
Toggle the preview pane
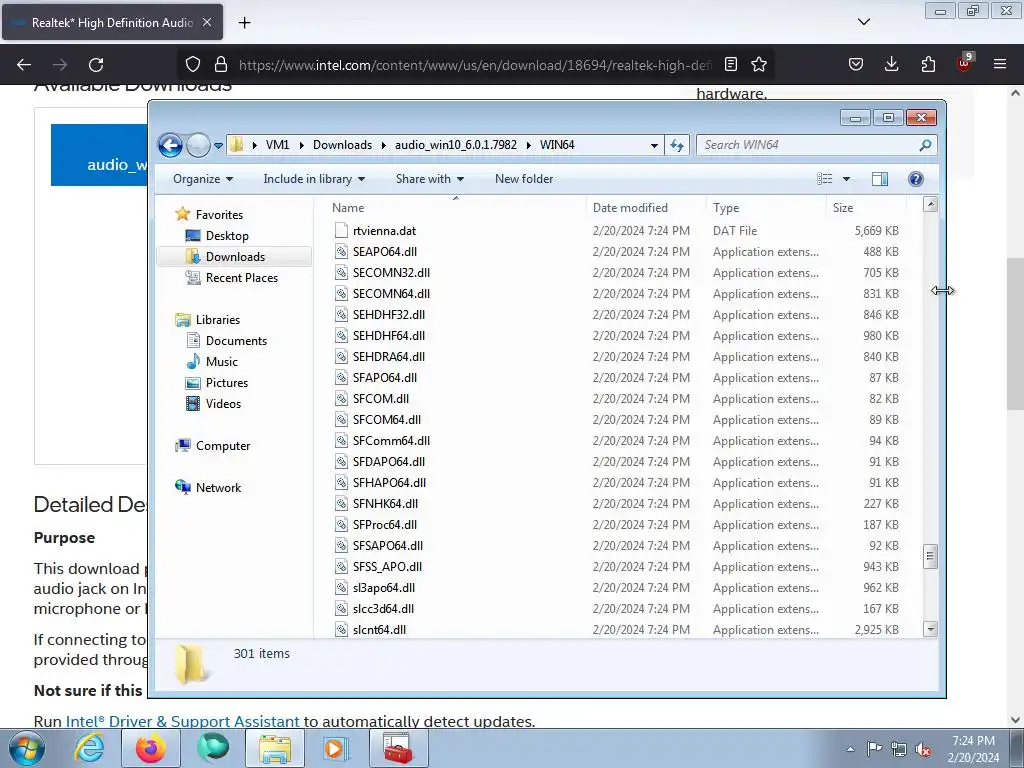coord(880,179)
